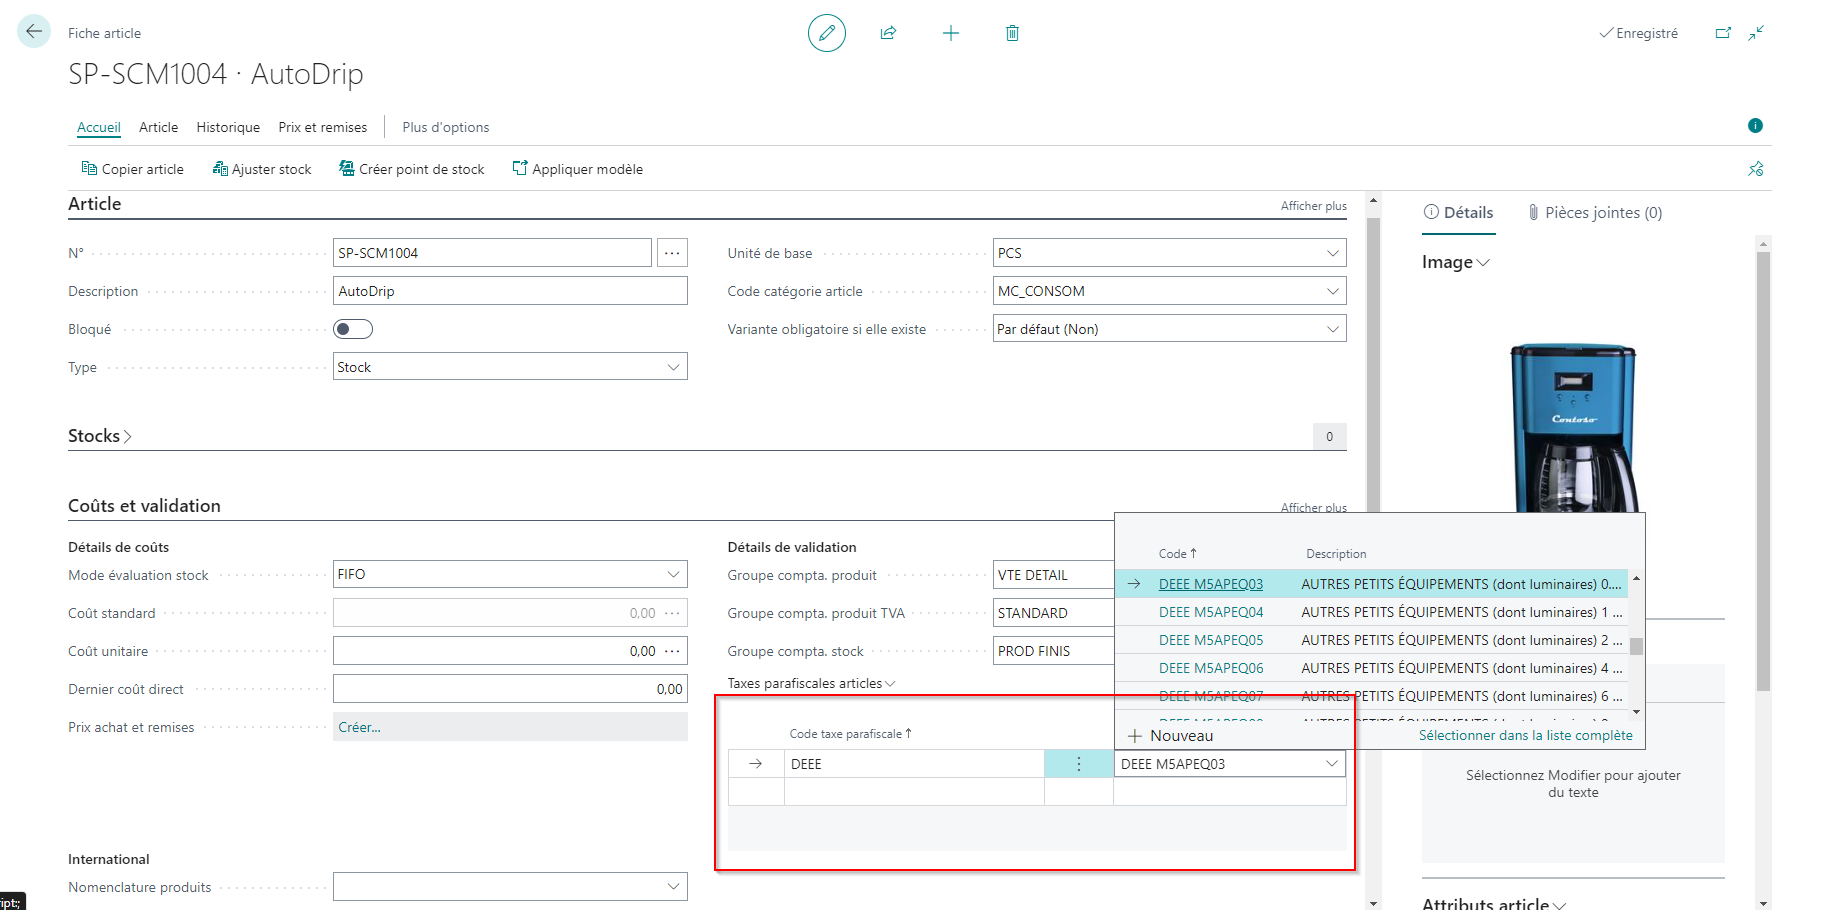Switch to Détails factbox tab
1839x910 pixels.
[x=1459, y=212]
